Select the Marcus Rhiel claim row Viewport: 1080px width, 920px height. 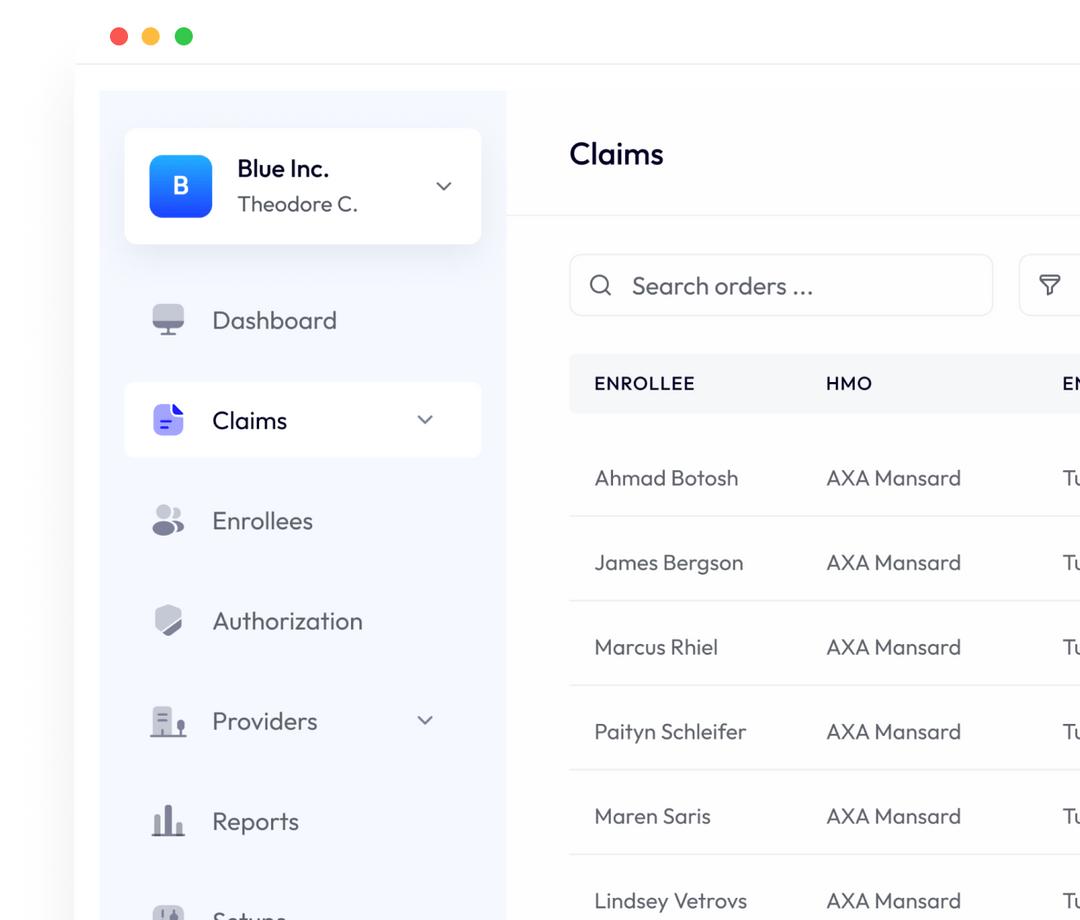pos(656,647)
